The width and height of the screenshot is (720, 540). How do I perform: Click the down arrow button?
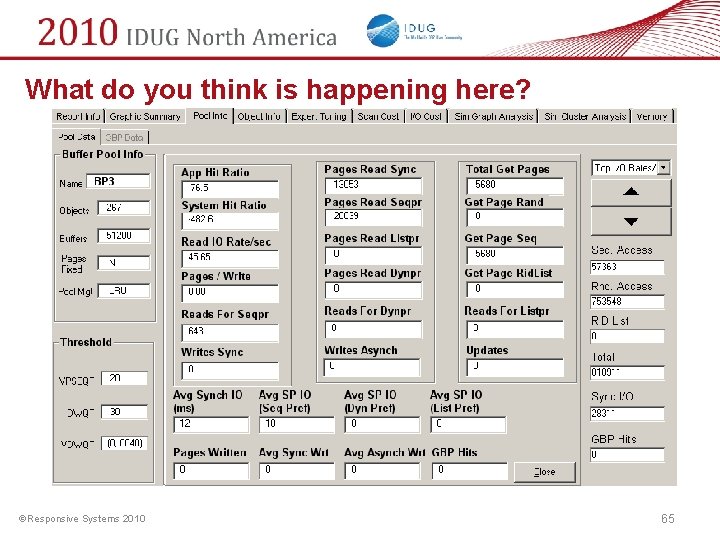point(631,221)
